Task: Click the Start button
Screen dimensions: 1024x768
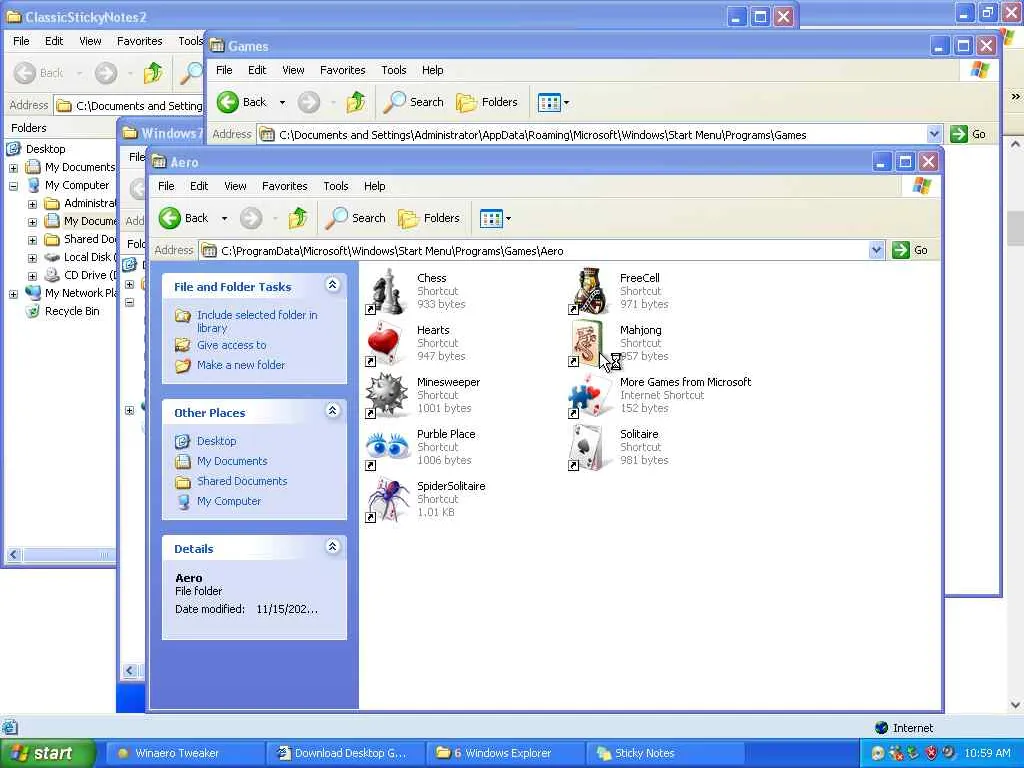Action: 46,753
